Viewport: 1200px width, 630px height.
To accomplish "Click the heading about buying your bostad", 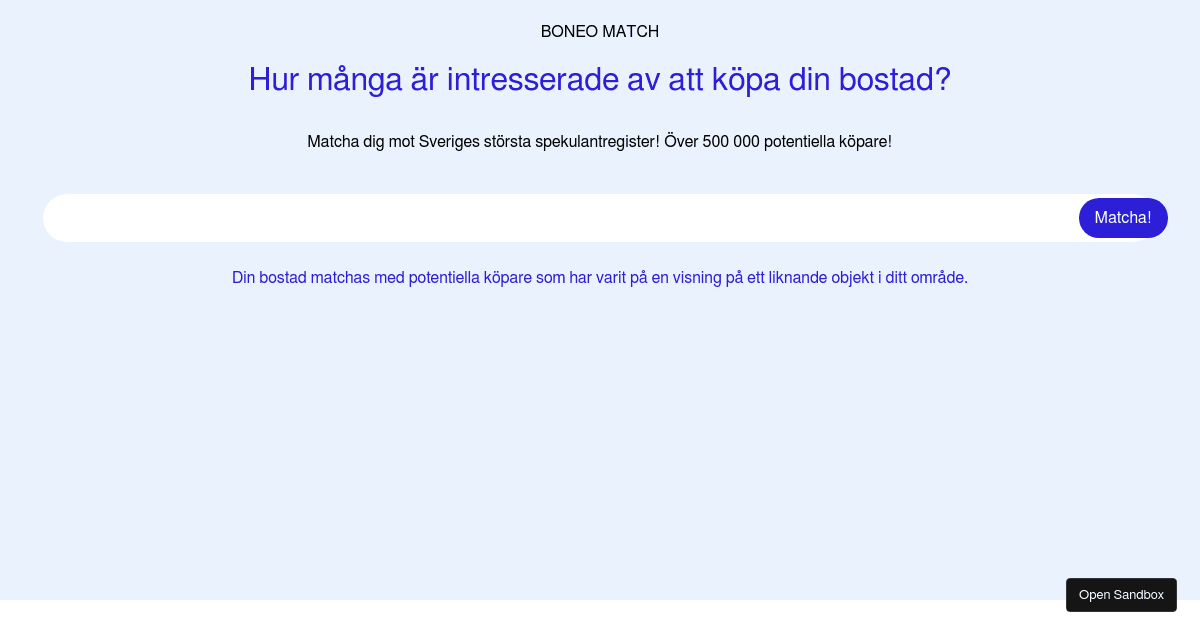I will [x=599, y=80].
